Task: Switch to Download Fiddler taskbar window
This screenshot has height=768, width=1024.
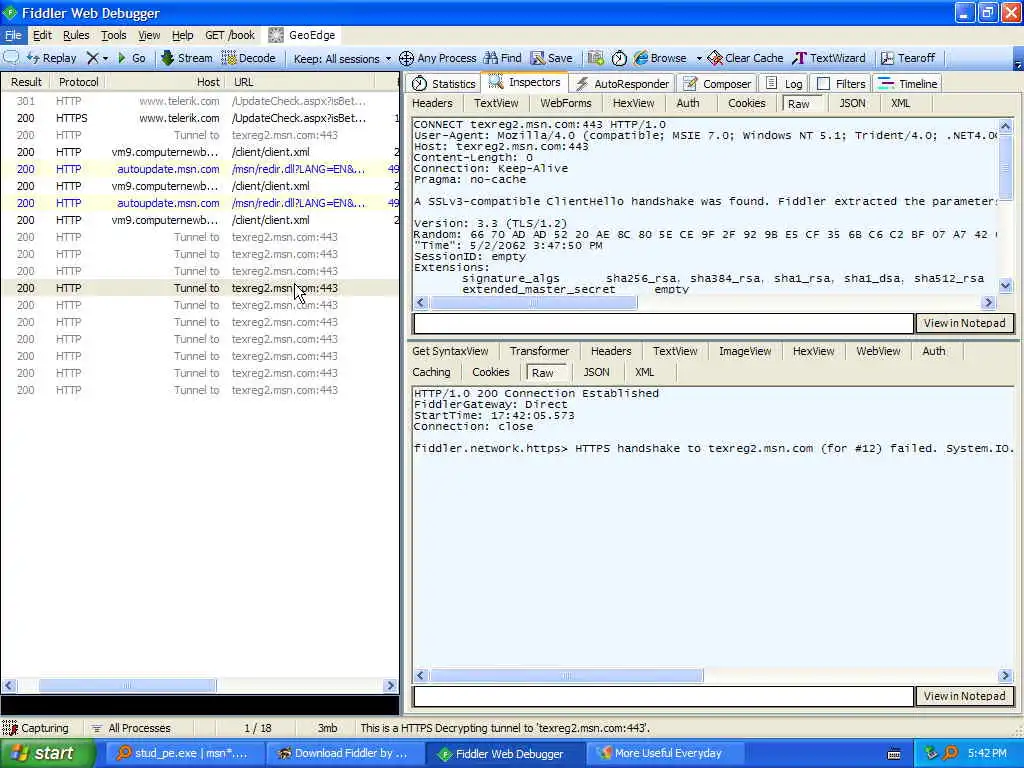Action: click(x=343, y=753)
